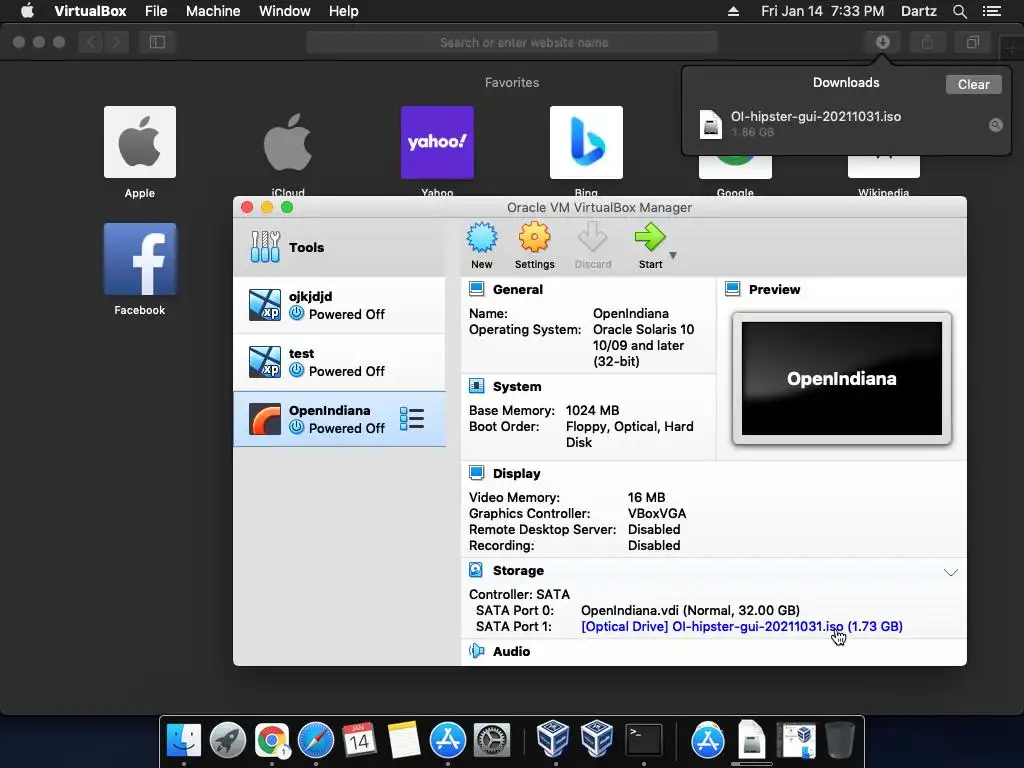
Task: Click Safari Show Downloads toolbar button
Action: pos(882,42)
